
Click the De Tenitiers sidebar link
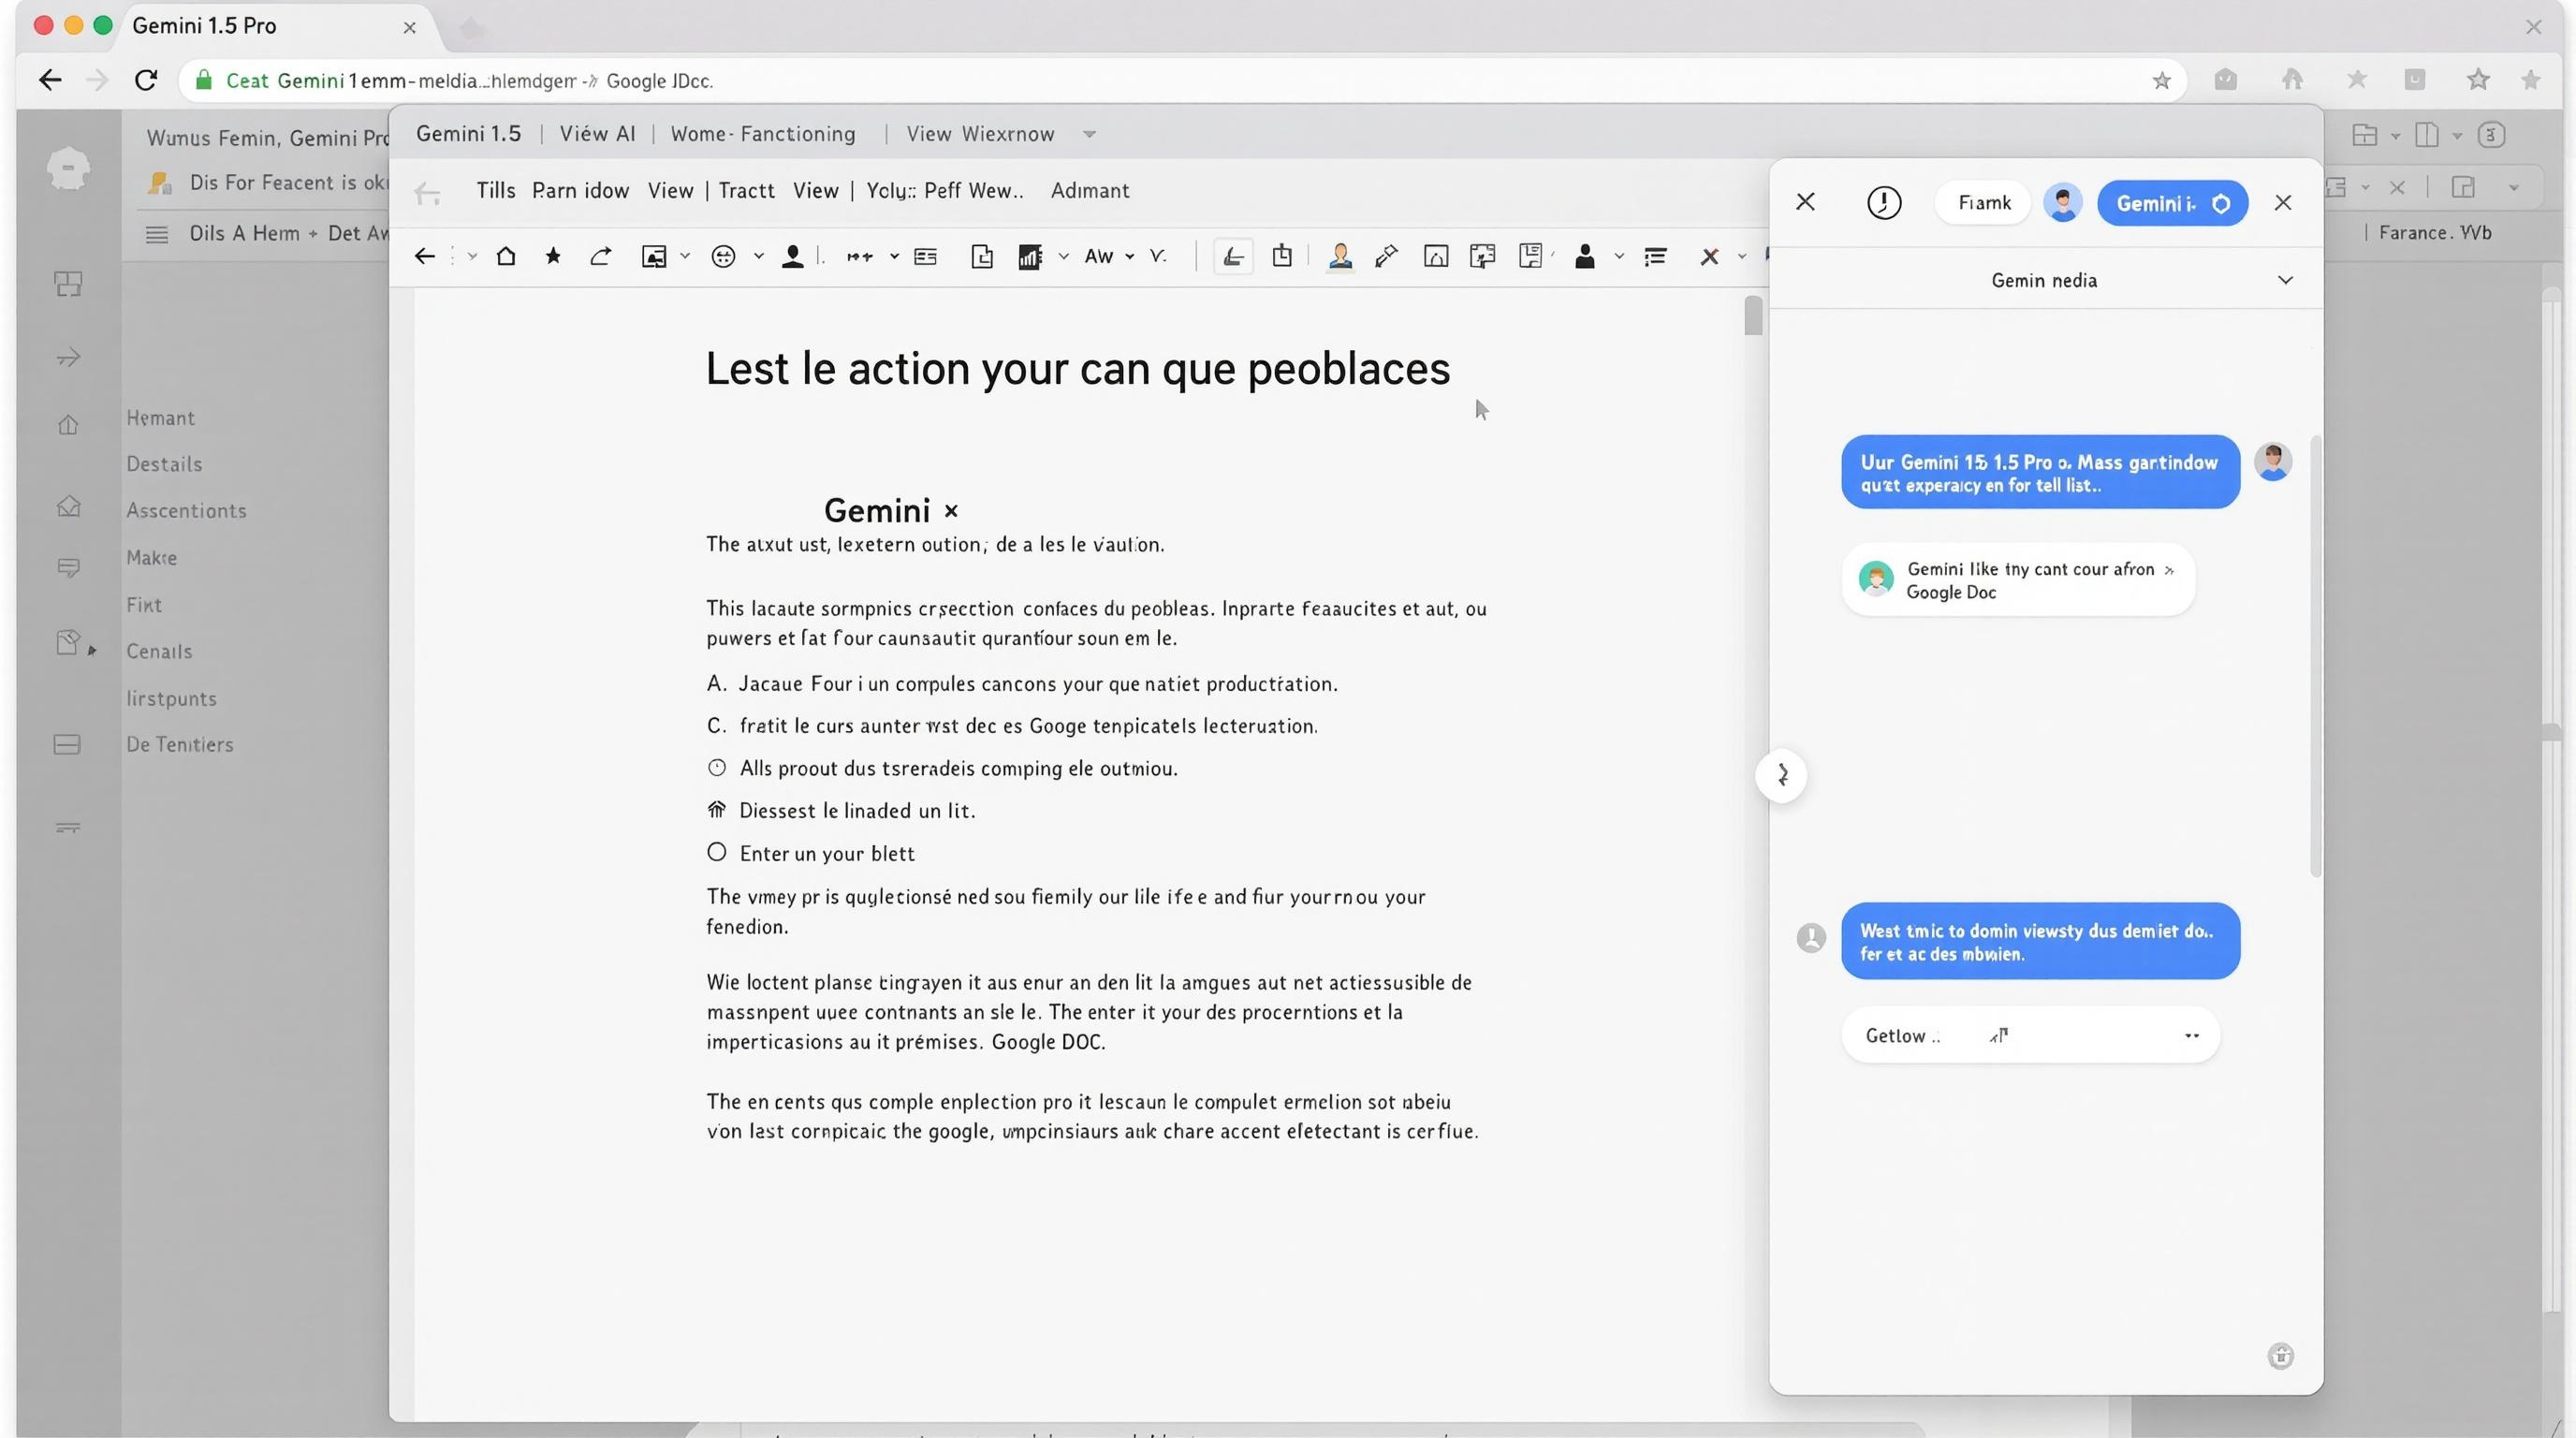point(179,745)
